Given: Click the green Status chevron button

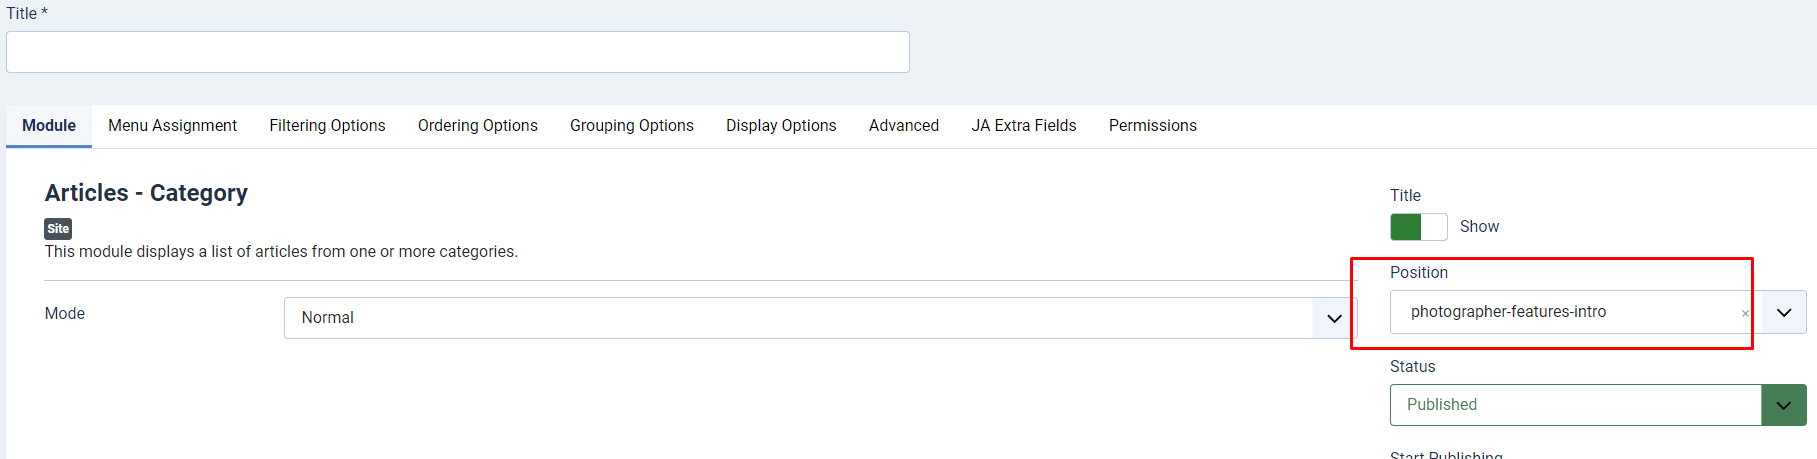Looking at the screenshot, I should (1783, 405).
